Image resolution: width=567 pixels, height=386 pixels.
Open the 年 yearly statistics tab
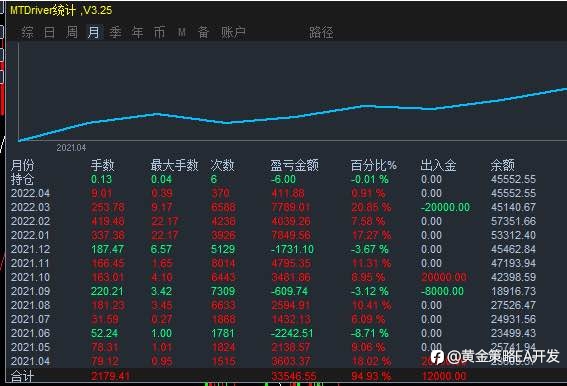click(137, 33)
